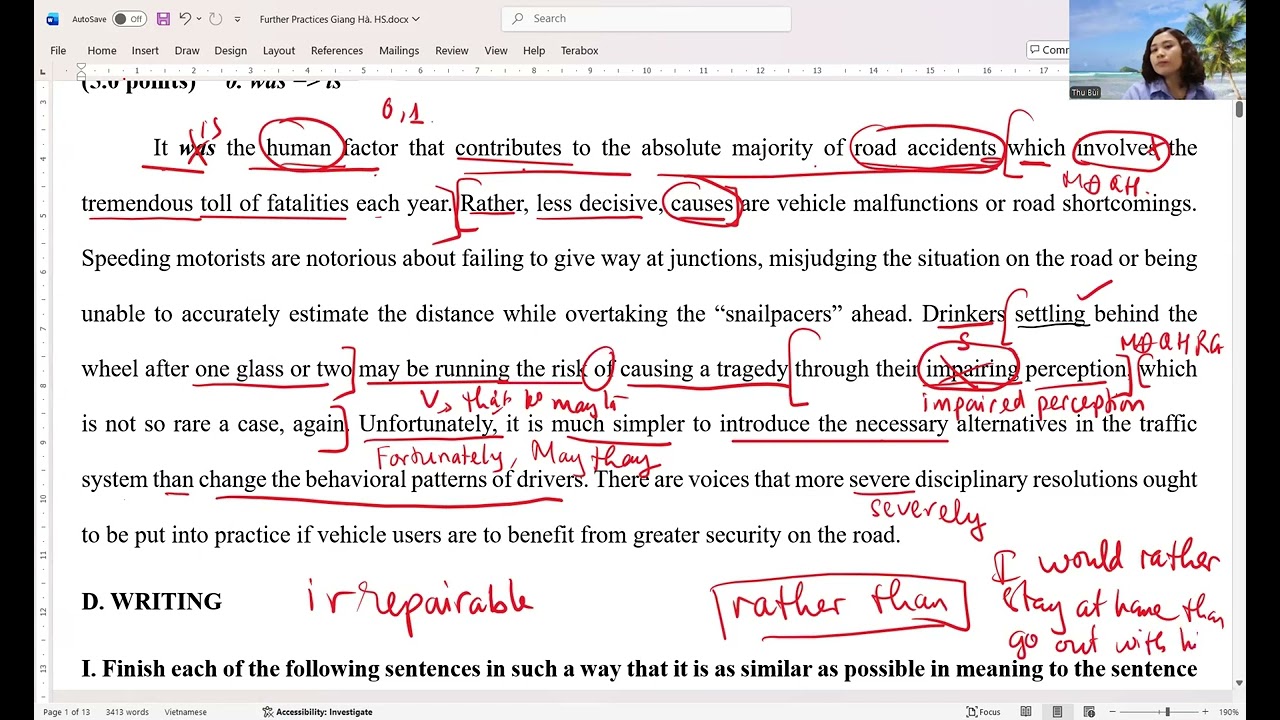Open the document title dropdown
1280x720 pixels.
point(416,19)
